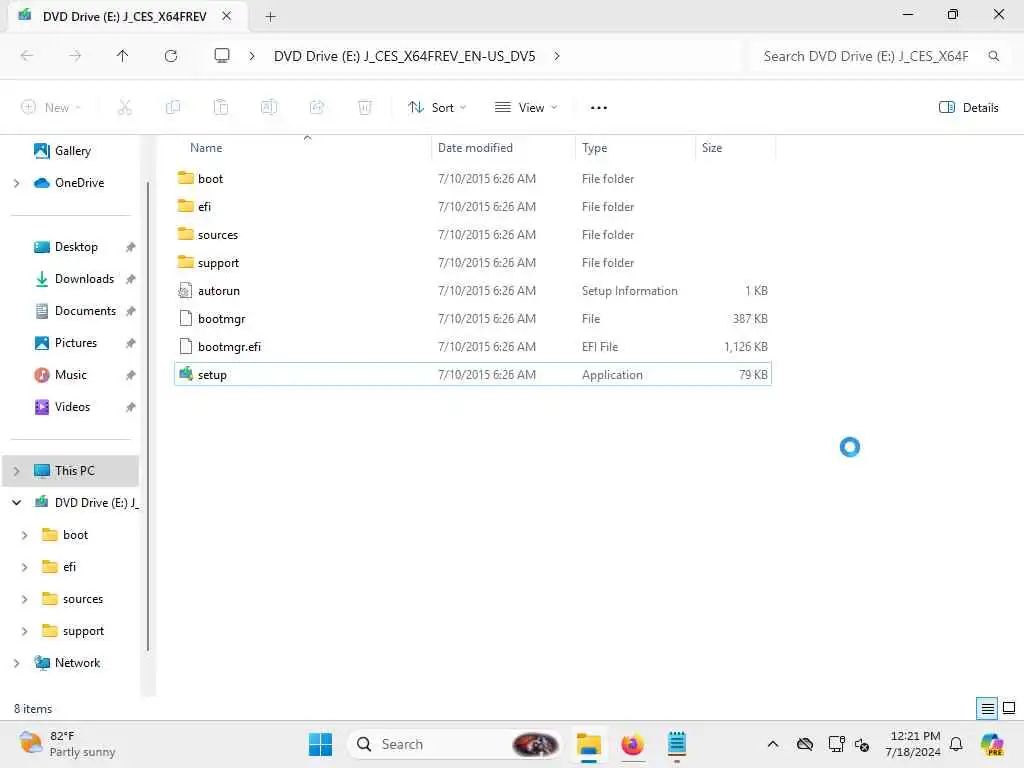1024x768 pixels.
Task: Open Videos quick access item
Action: (72, 407)
